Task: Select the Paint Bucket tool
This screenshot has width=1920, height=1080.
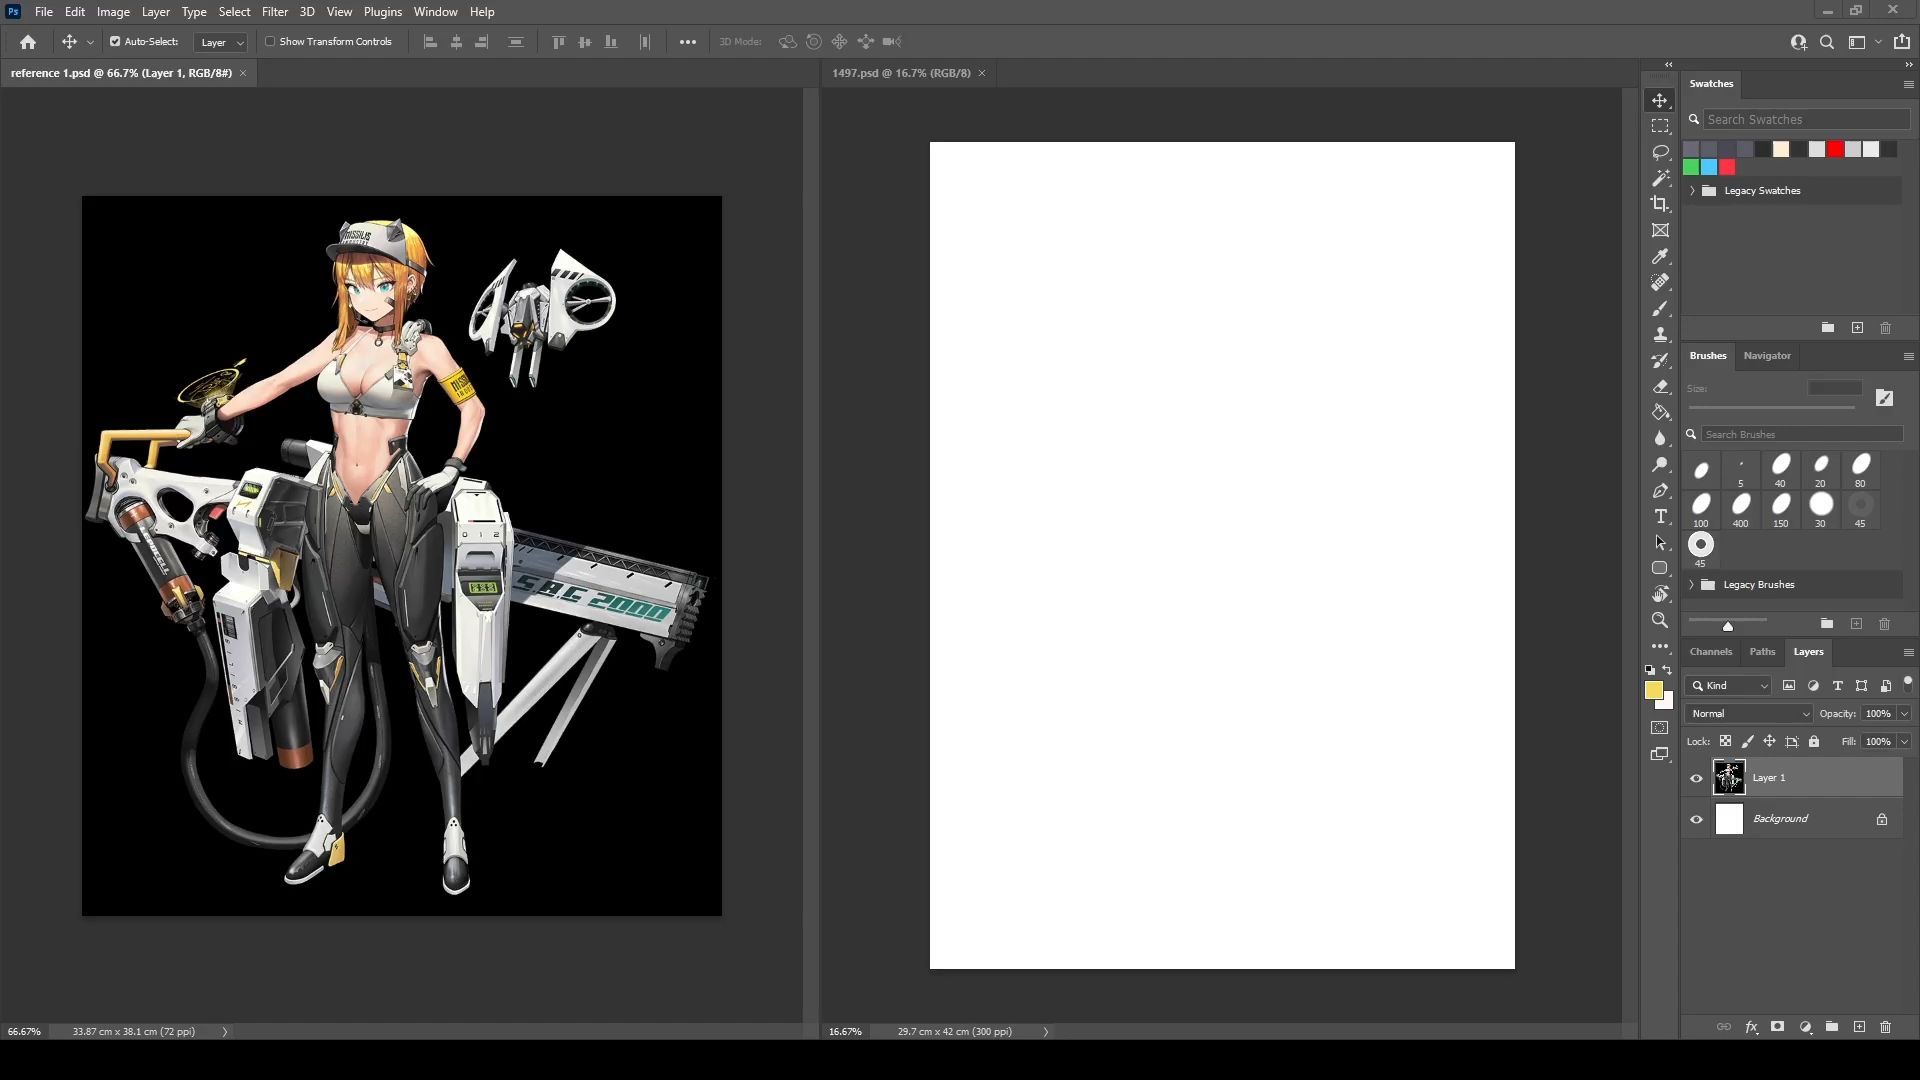Action: (x=1660, y=412)
